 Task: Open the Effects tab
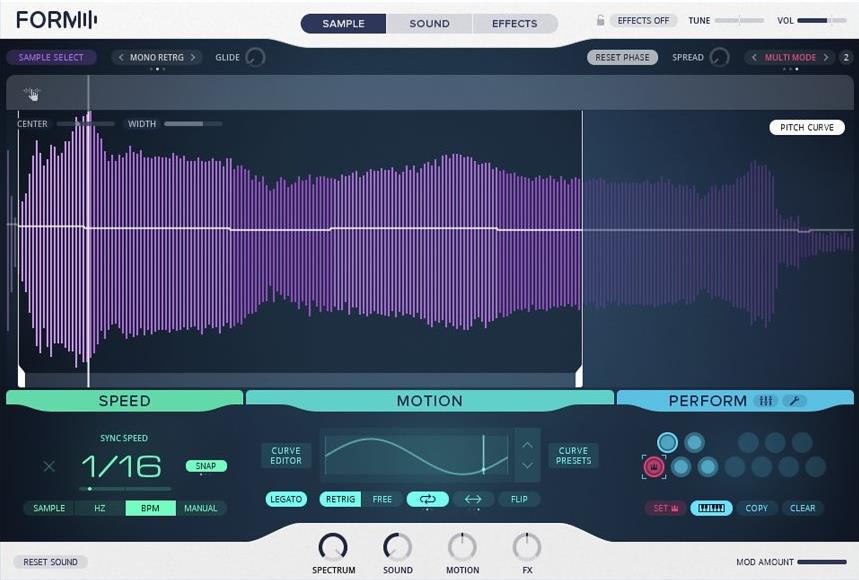click(x=514, y=23)
